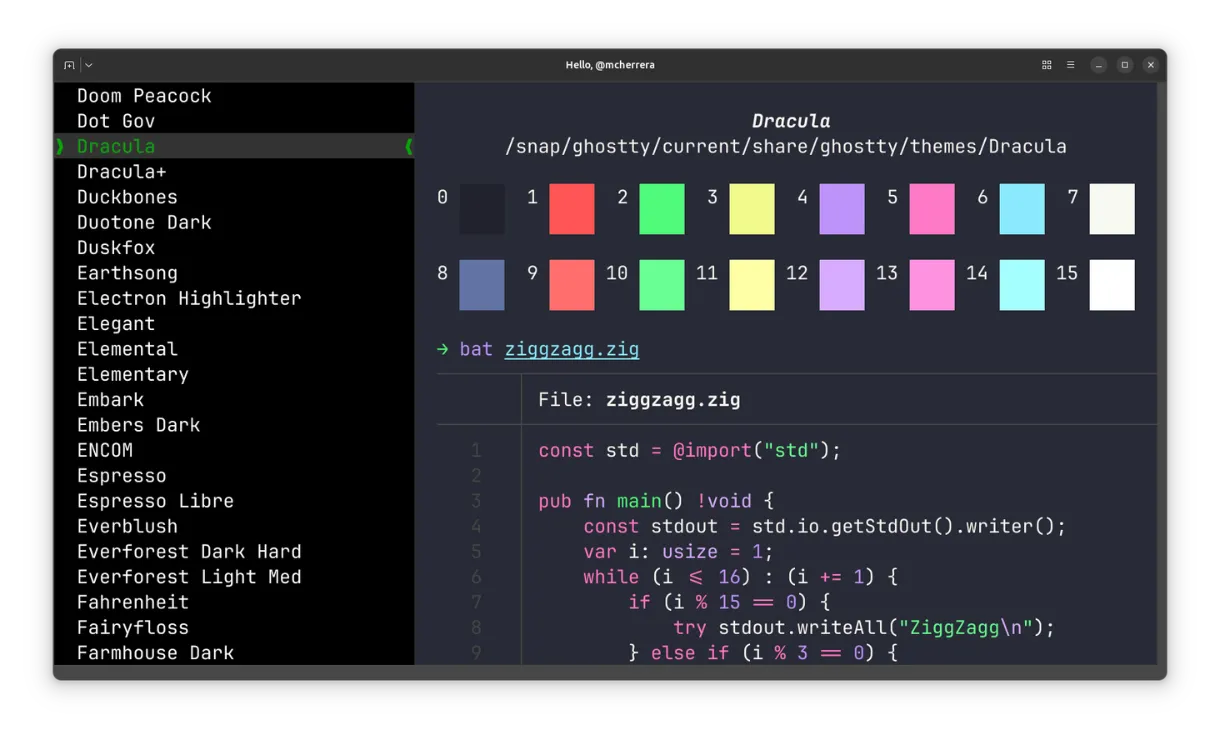Click the red color swatch numbered 1
Screen dimensions: 1219x737
pyautogui.click(x=571, y=209)
